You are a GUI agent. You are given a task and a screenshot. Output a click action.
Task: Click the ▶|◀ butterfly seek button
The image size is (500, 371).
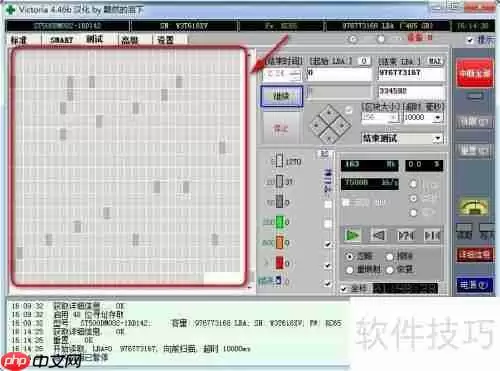point(432,236)
